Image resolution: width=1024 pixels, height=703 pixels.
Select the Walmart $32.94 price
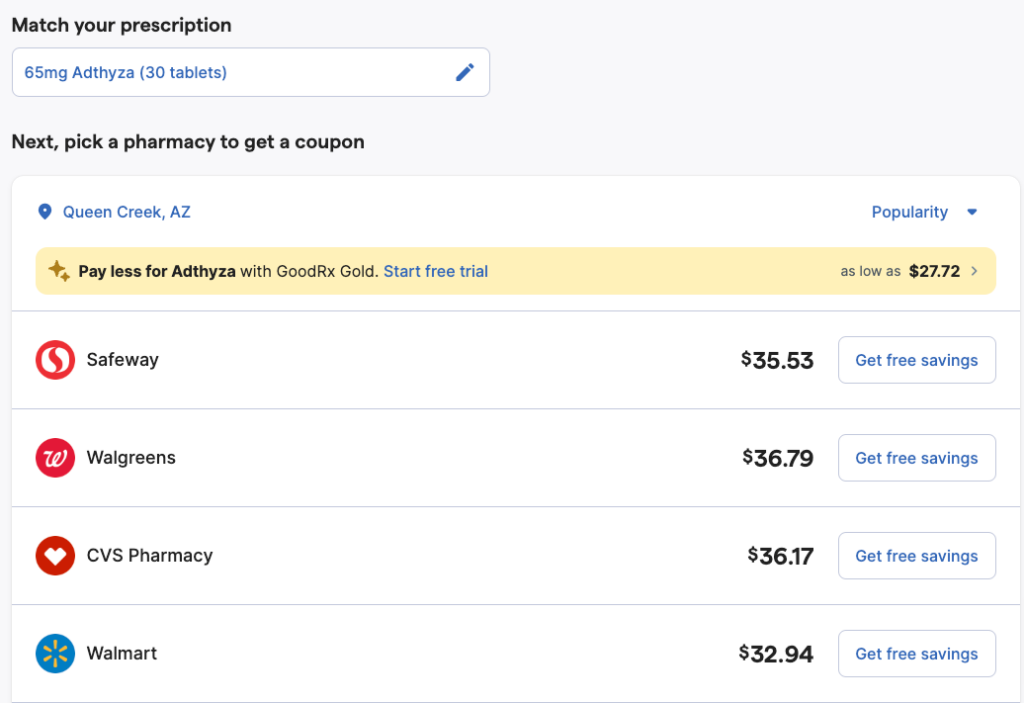point(776,654)
